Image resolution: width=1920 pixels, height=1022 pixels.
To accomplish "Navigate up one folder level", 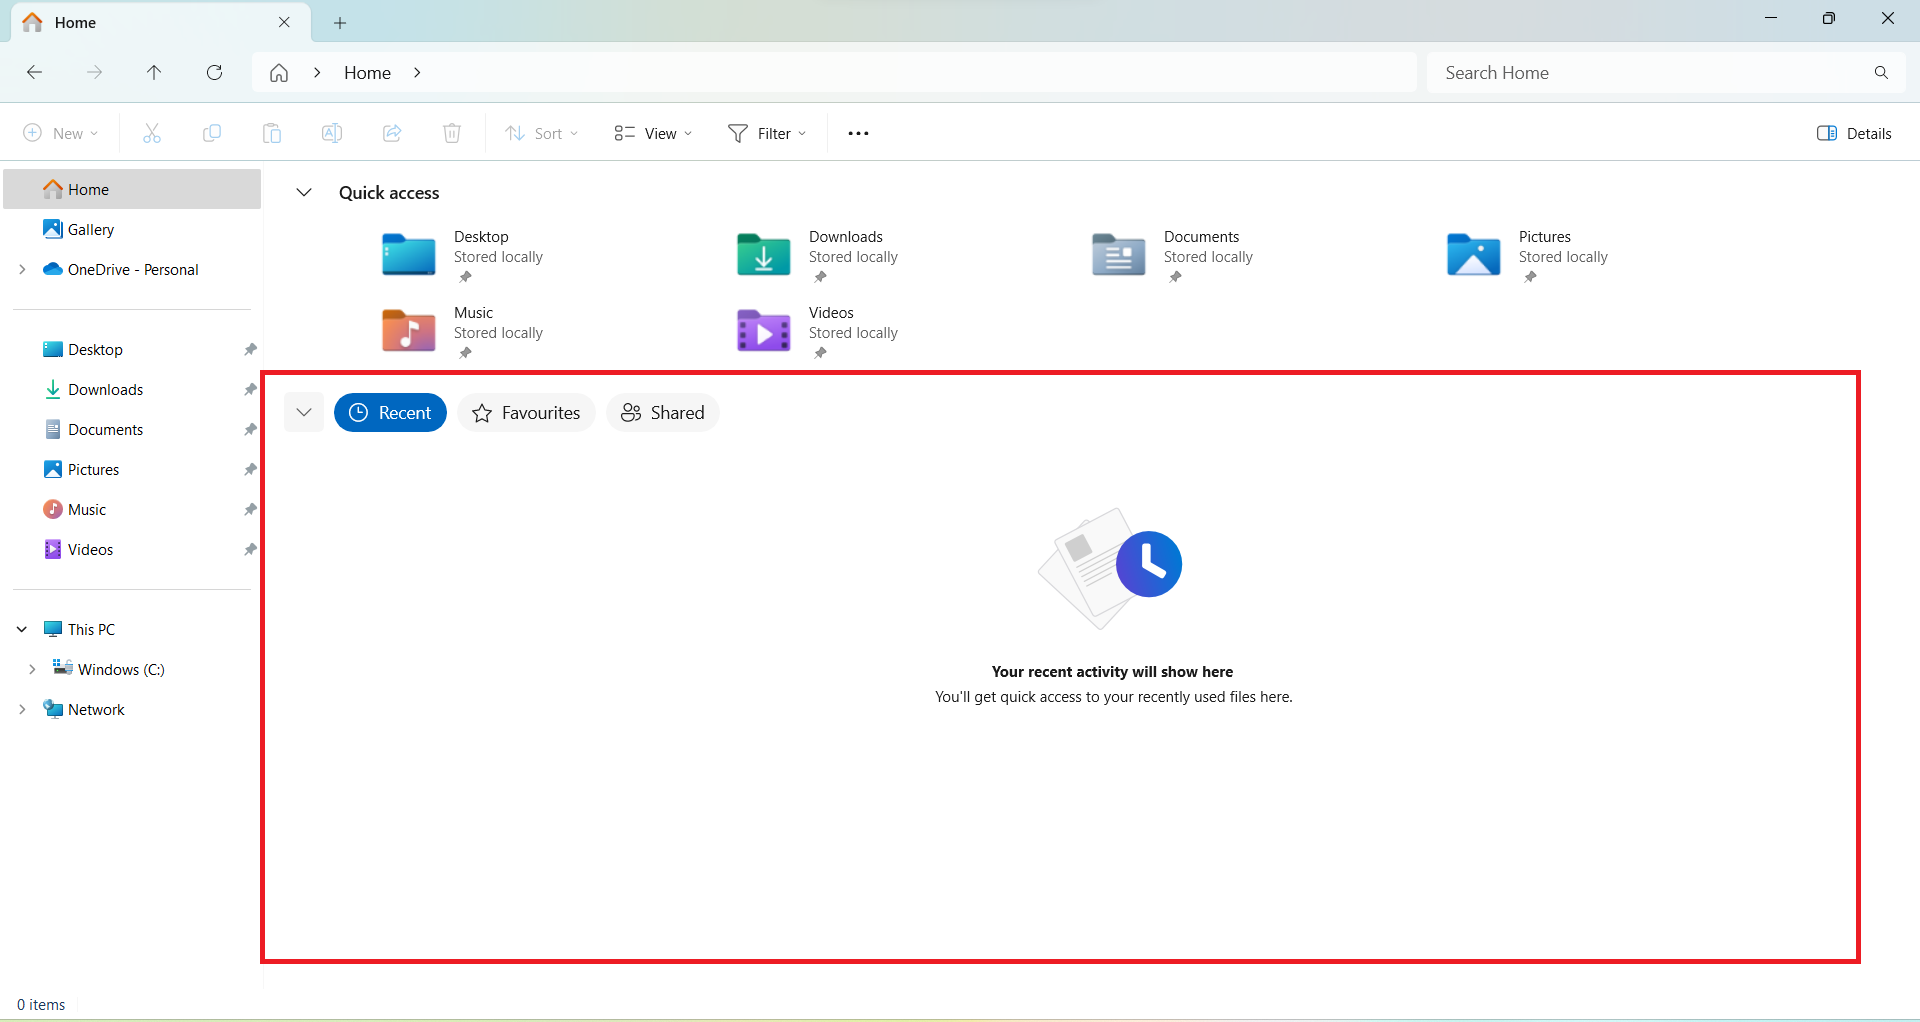I will [x=154, y=72].
